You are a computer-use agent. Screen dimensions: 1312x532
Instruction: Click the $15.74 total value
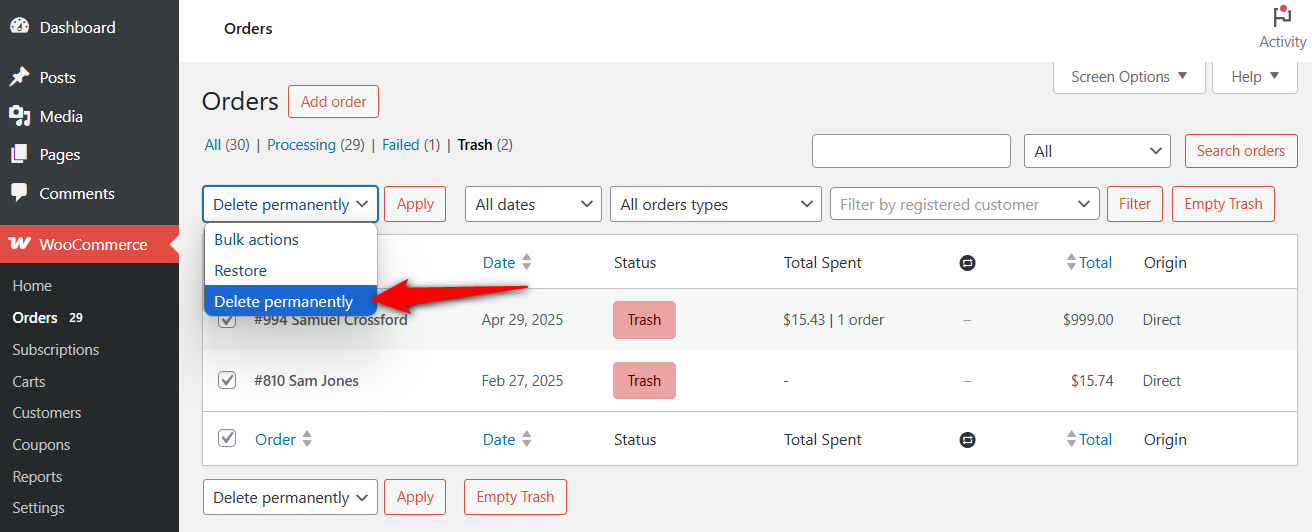[x=1092, y=381]
